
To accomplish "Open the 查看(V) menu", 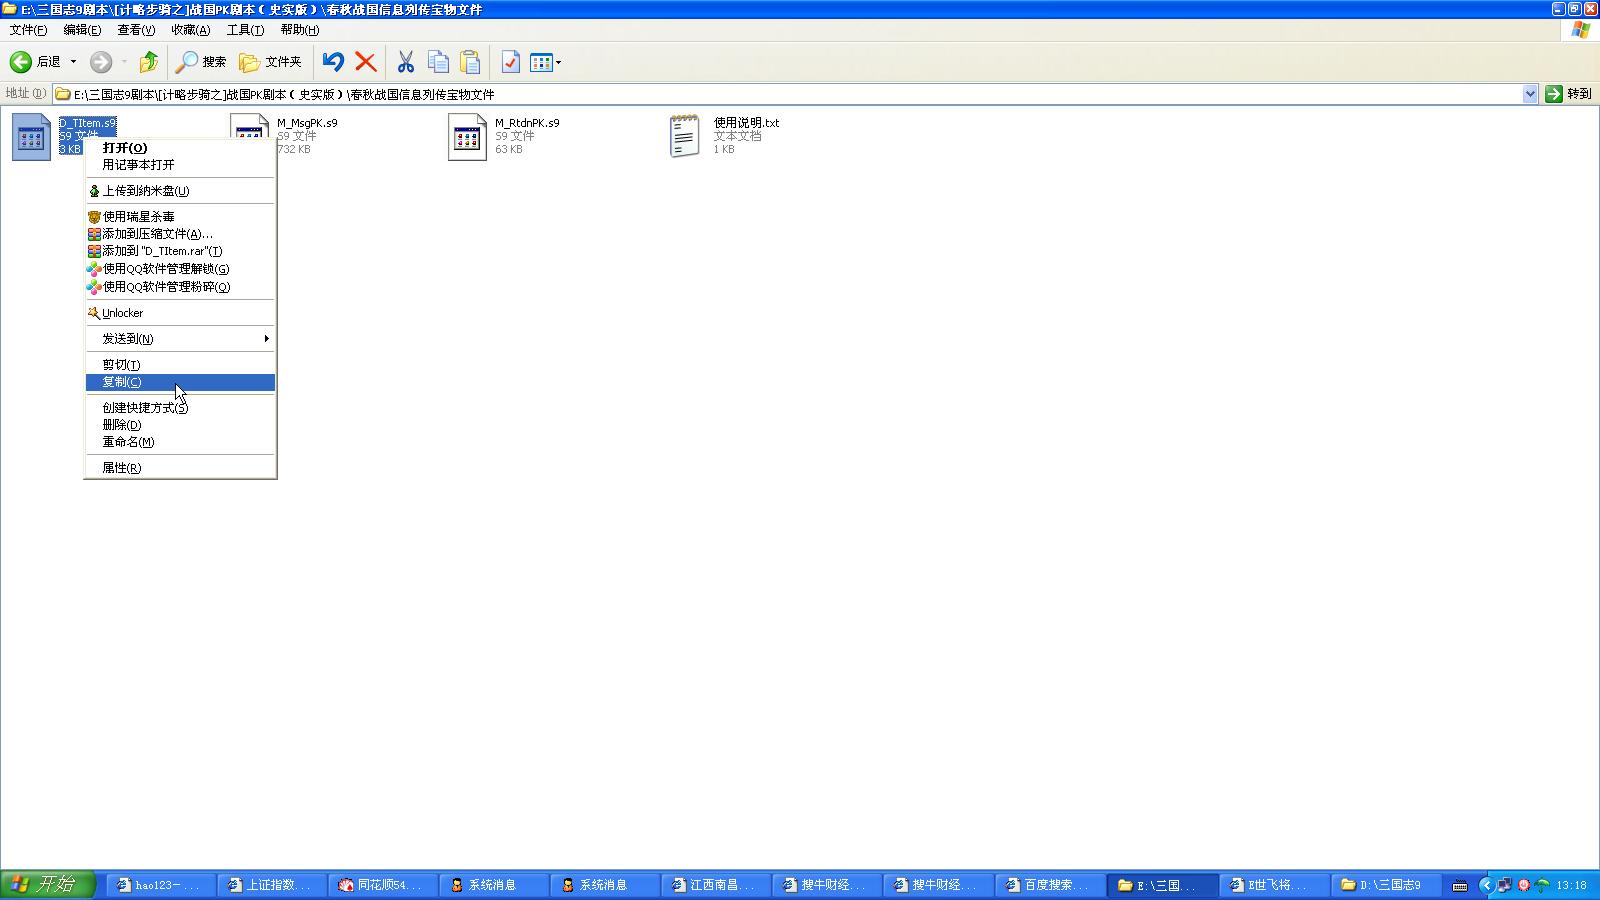I will pos(136,30).
